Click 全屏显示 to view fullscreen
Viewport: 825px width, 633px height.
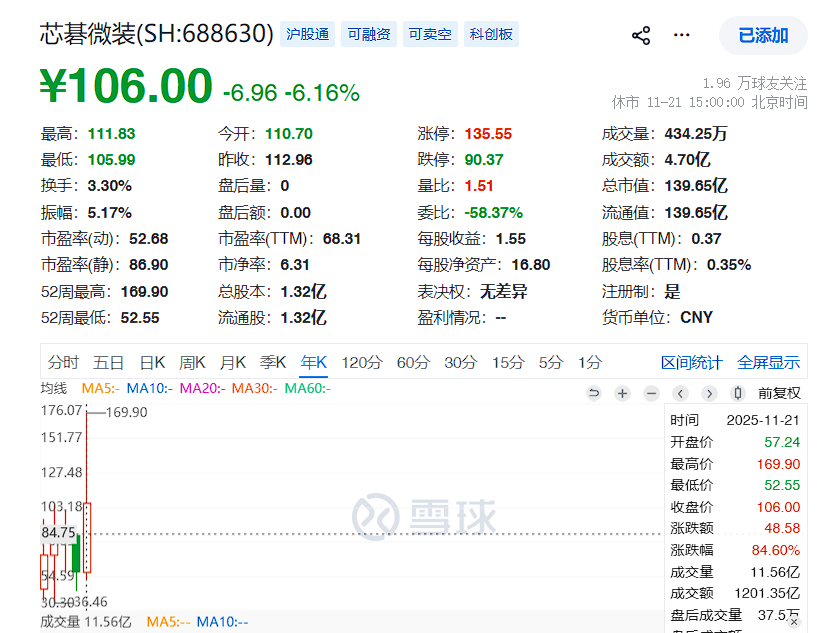(768, 363)
